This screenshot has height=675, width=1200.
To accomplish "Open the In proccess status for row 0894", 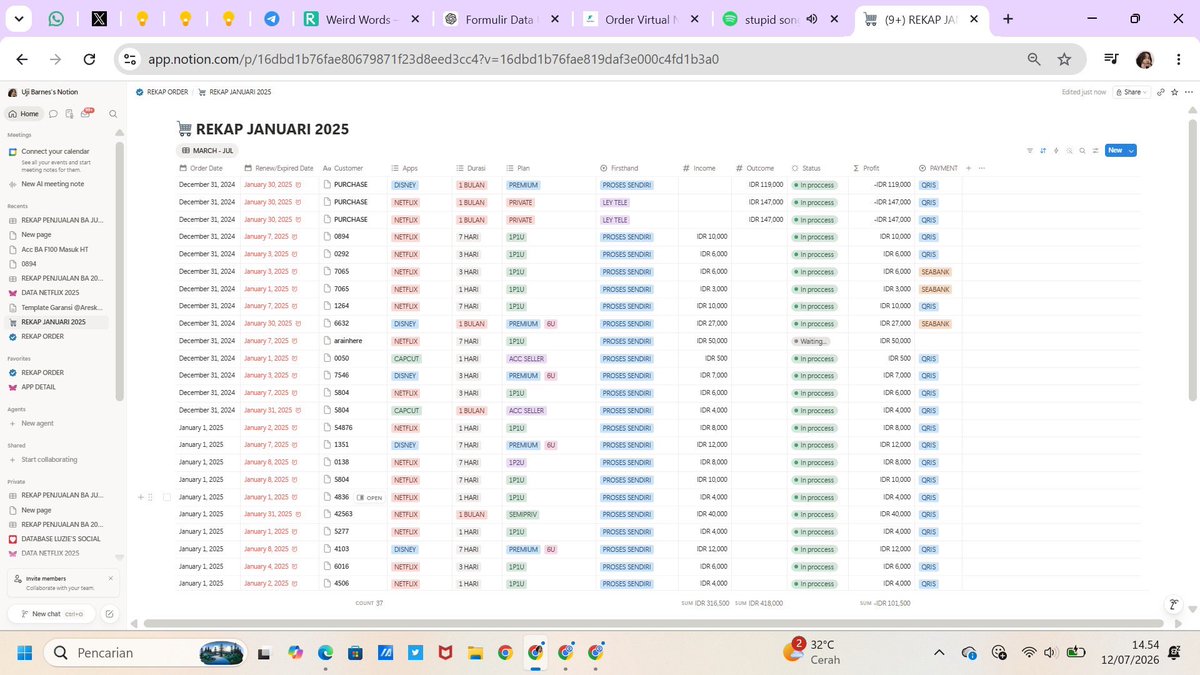I will point(814,237).
